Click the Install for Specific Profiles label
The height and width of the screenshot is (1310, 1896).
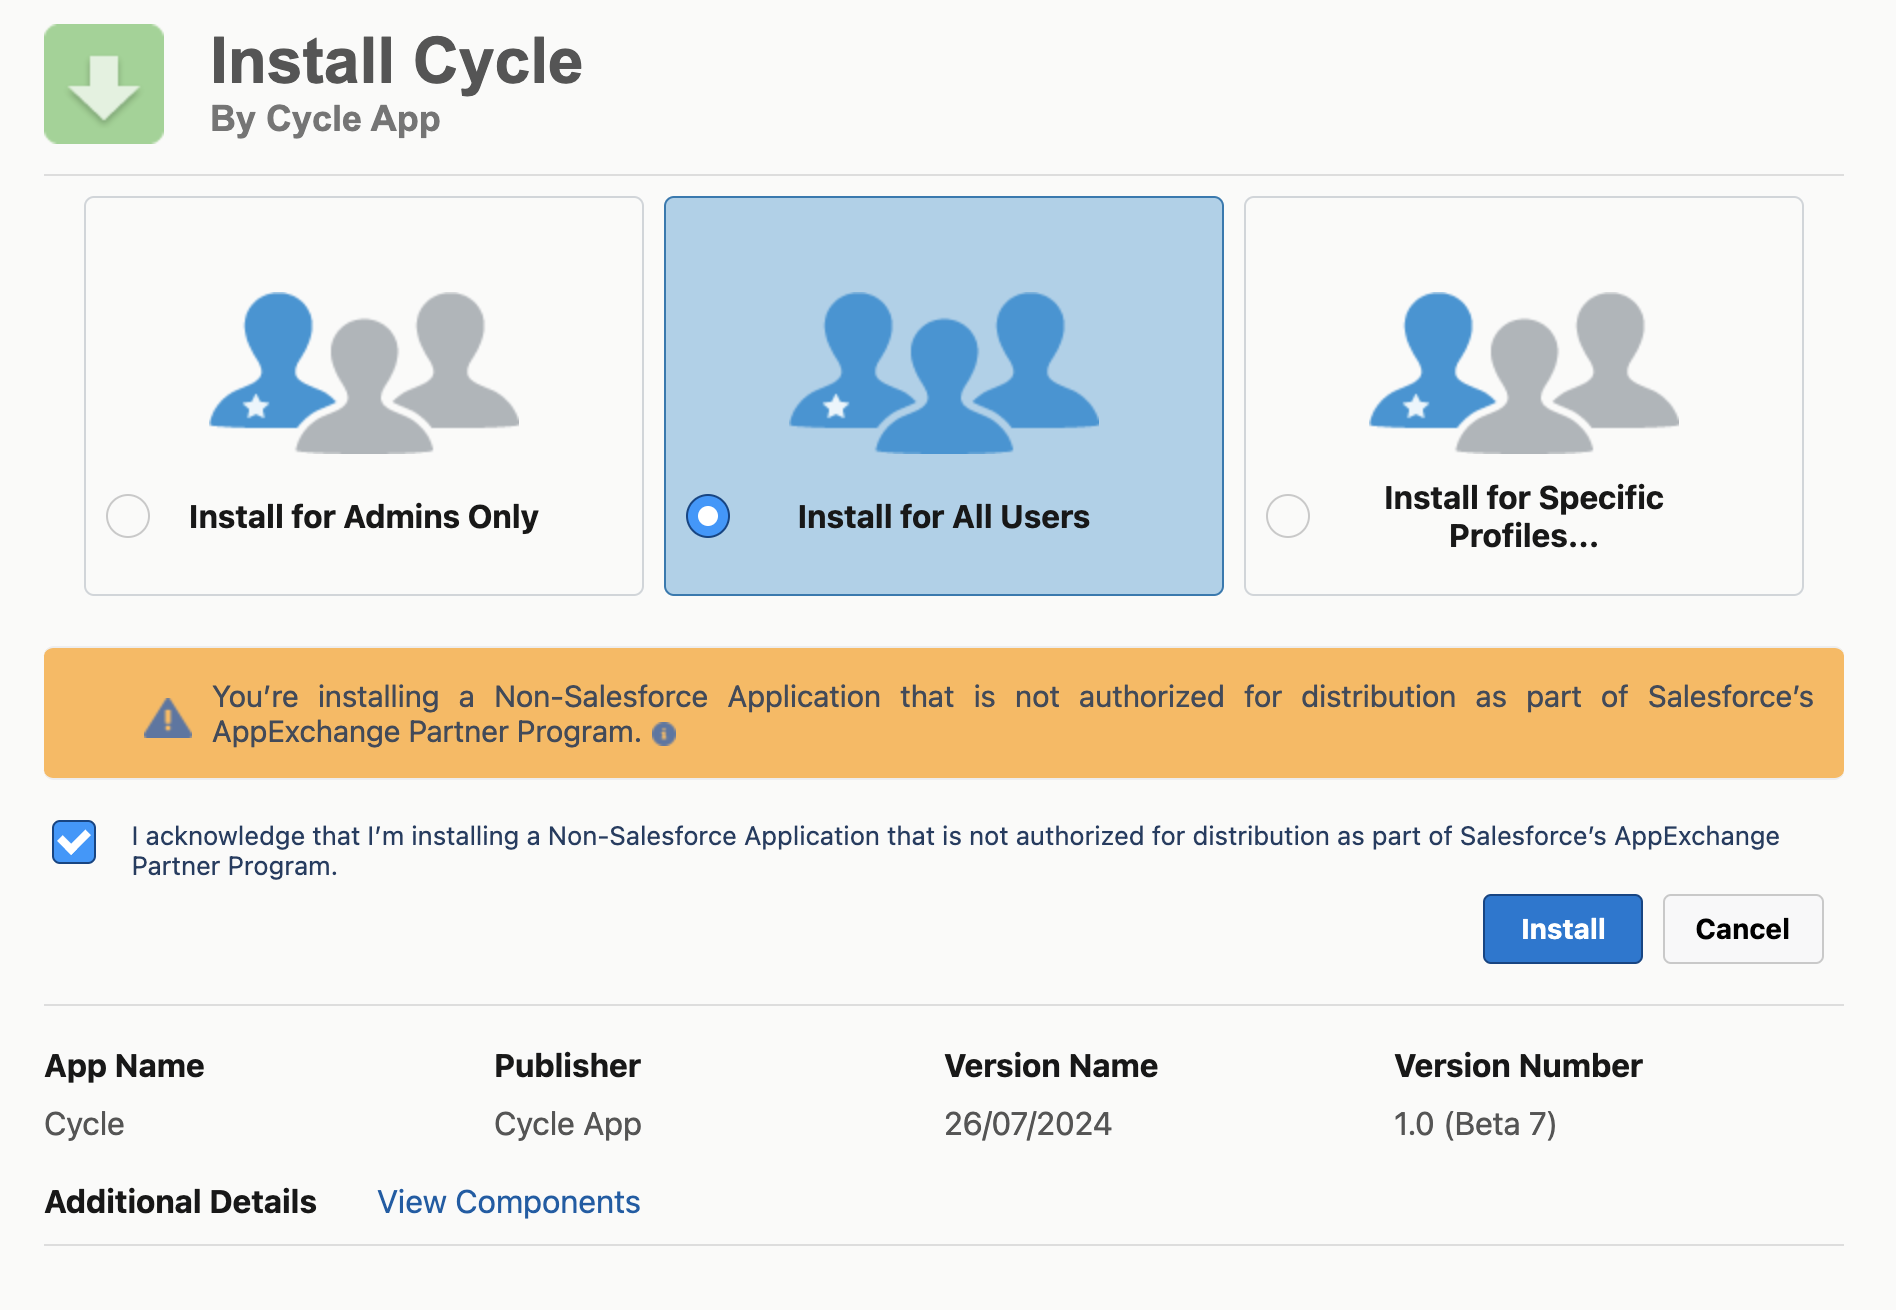pyautogui.click(x=1524, y=517)
